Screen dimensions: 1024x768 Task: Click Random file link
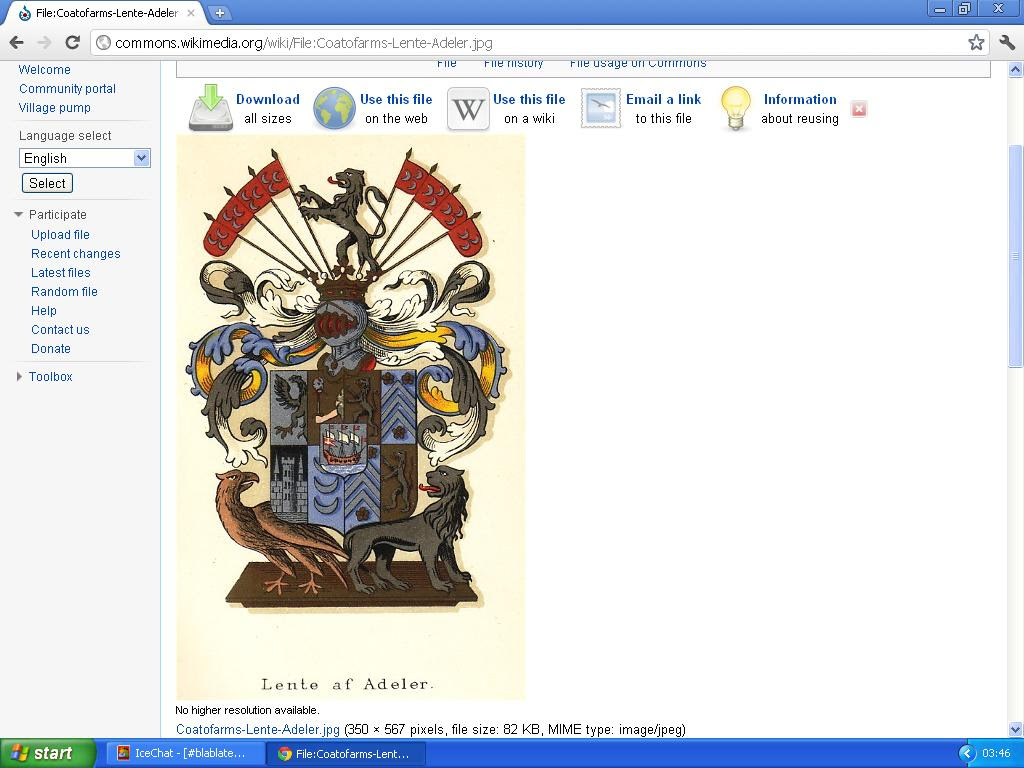coord(64,291)
